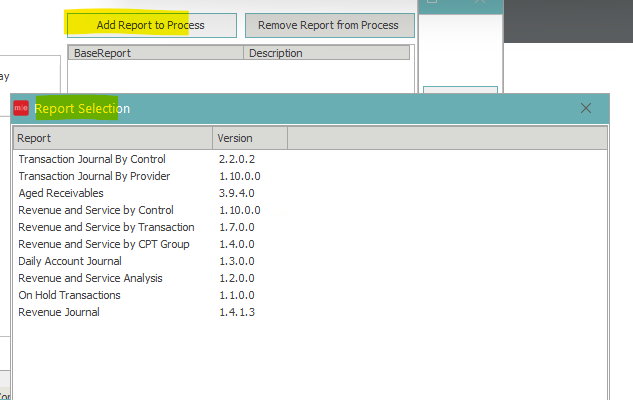Select the Revenue Journal report

click(59, 312)
